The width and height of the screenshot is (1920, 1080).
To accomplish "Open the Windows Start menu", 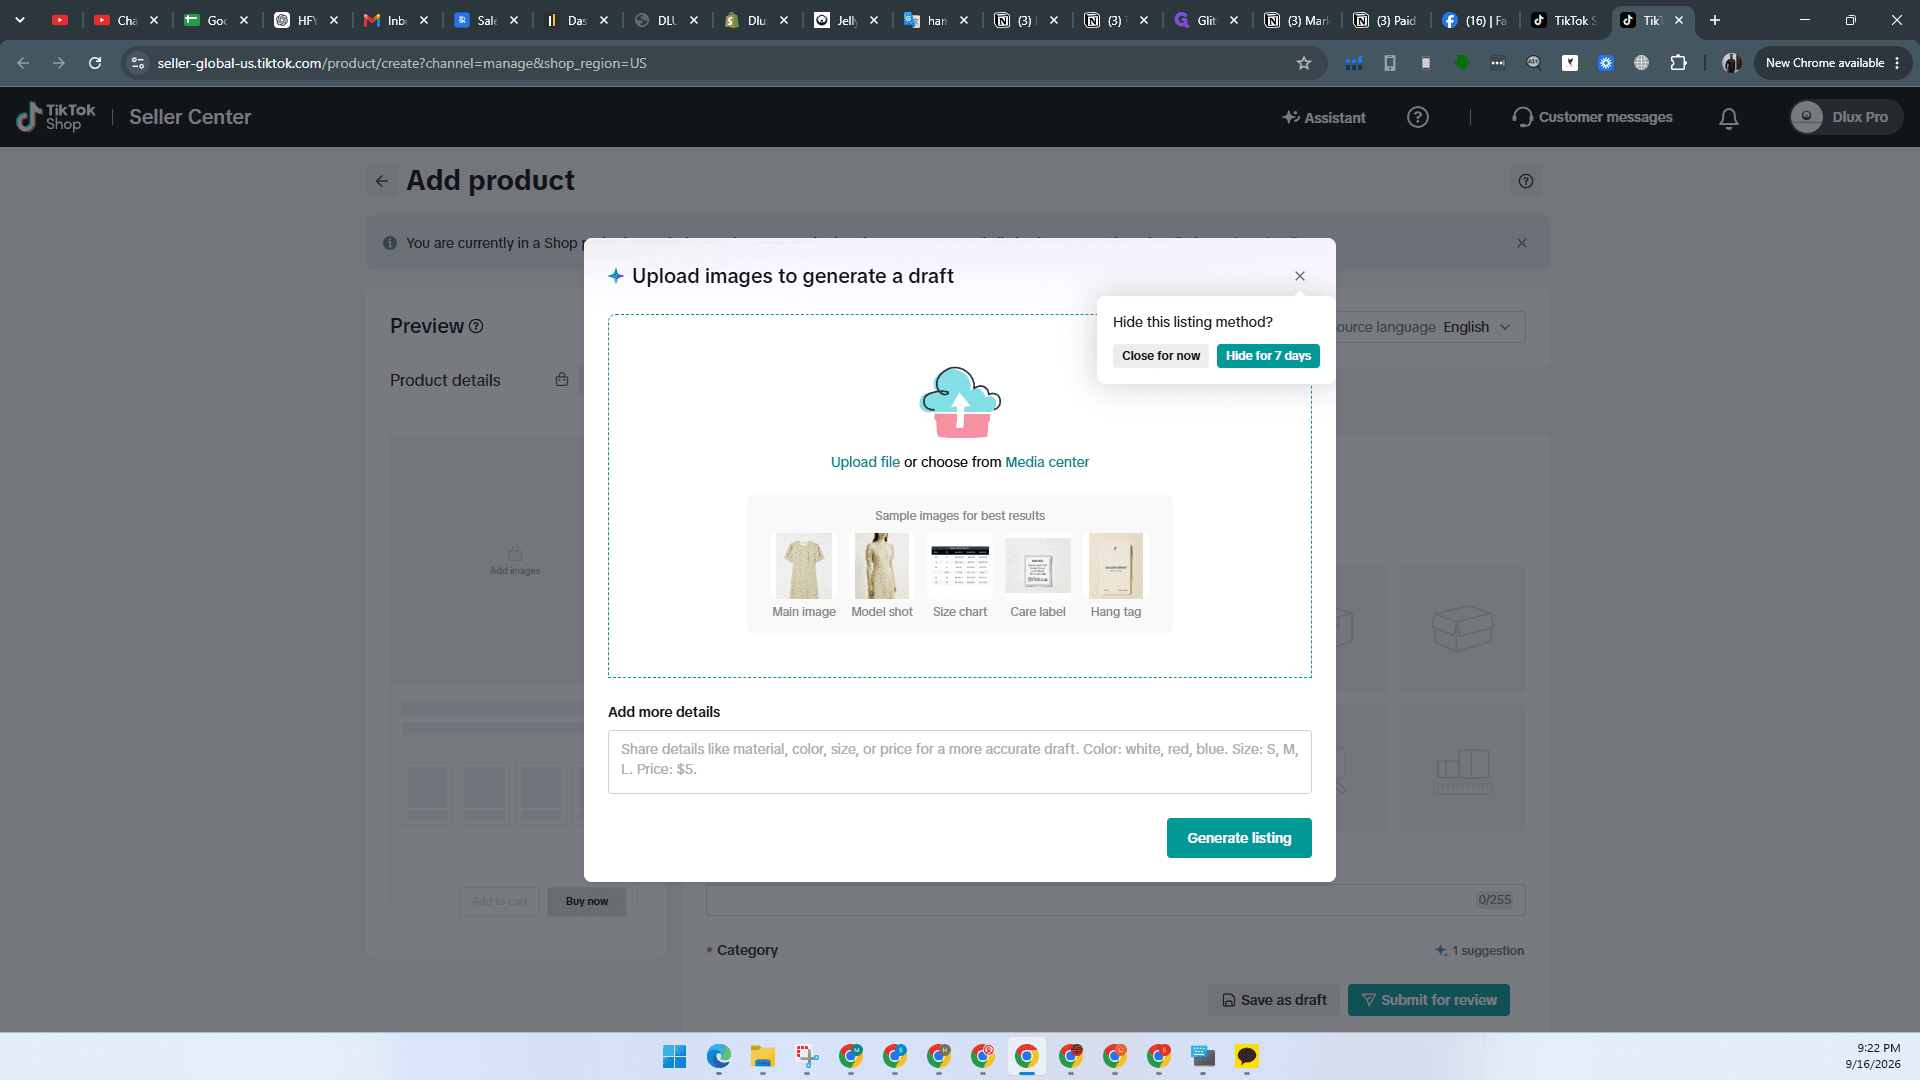I will tap(675, 1056).
